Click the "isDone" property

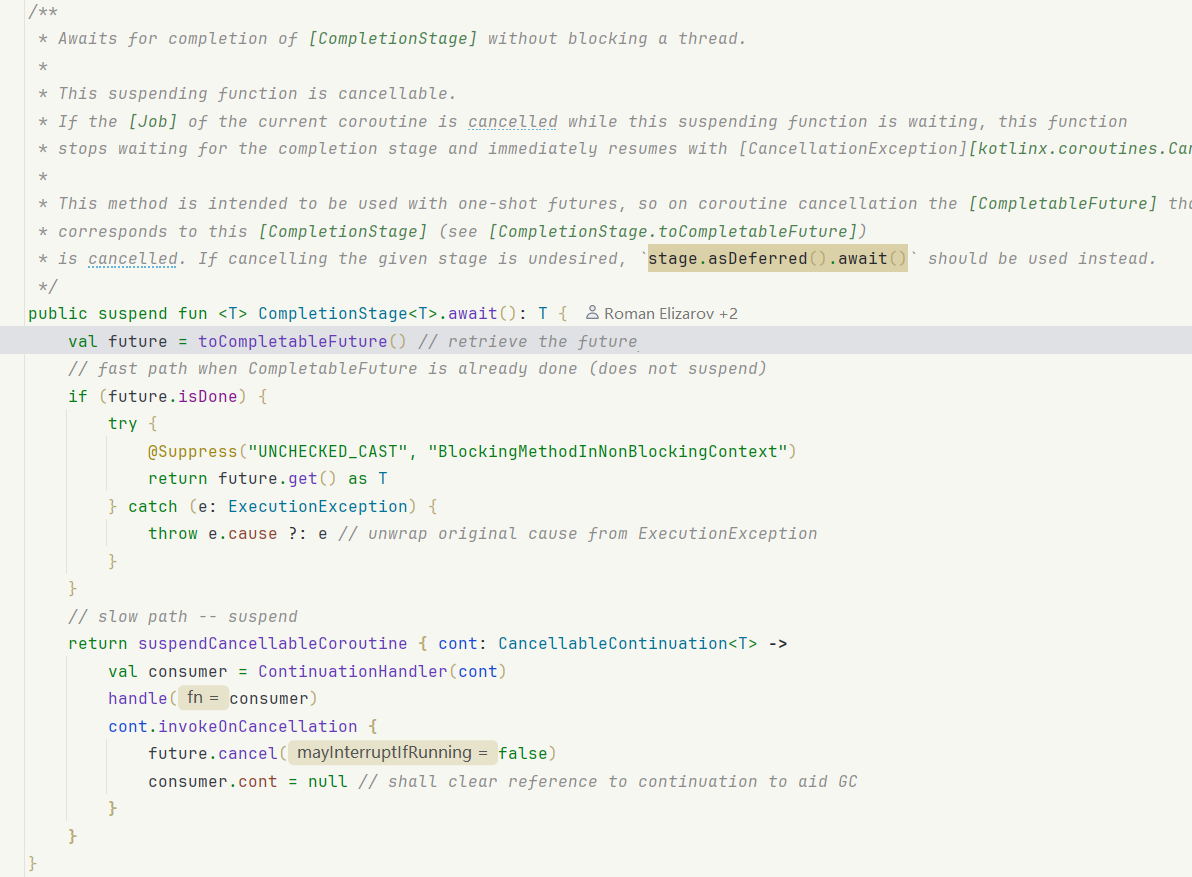[x=208, y=396]
